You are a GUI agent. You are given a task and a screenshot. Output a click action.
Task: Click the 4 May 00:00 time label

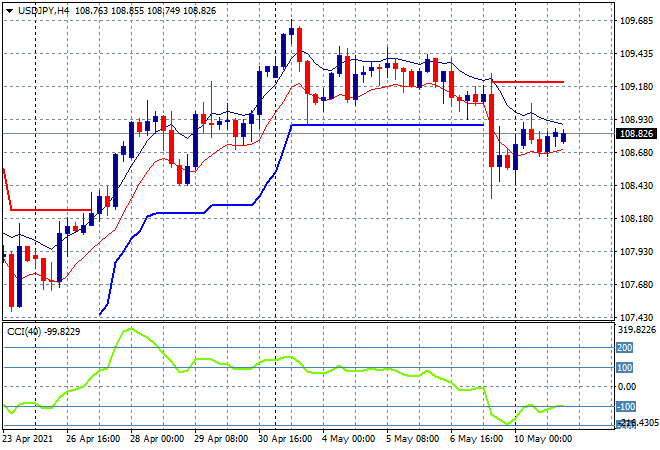click(x=349, y=439)
